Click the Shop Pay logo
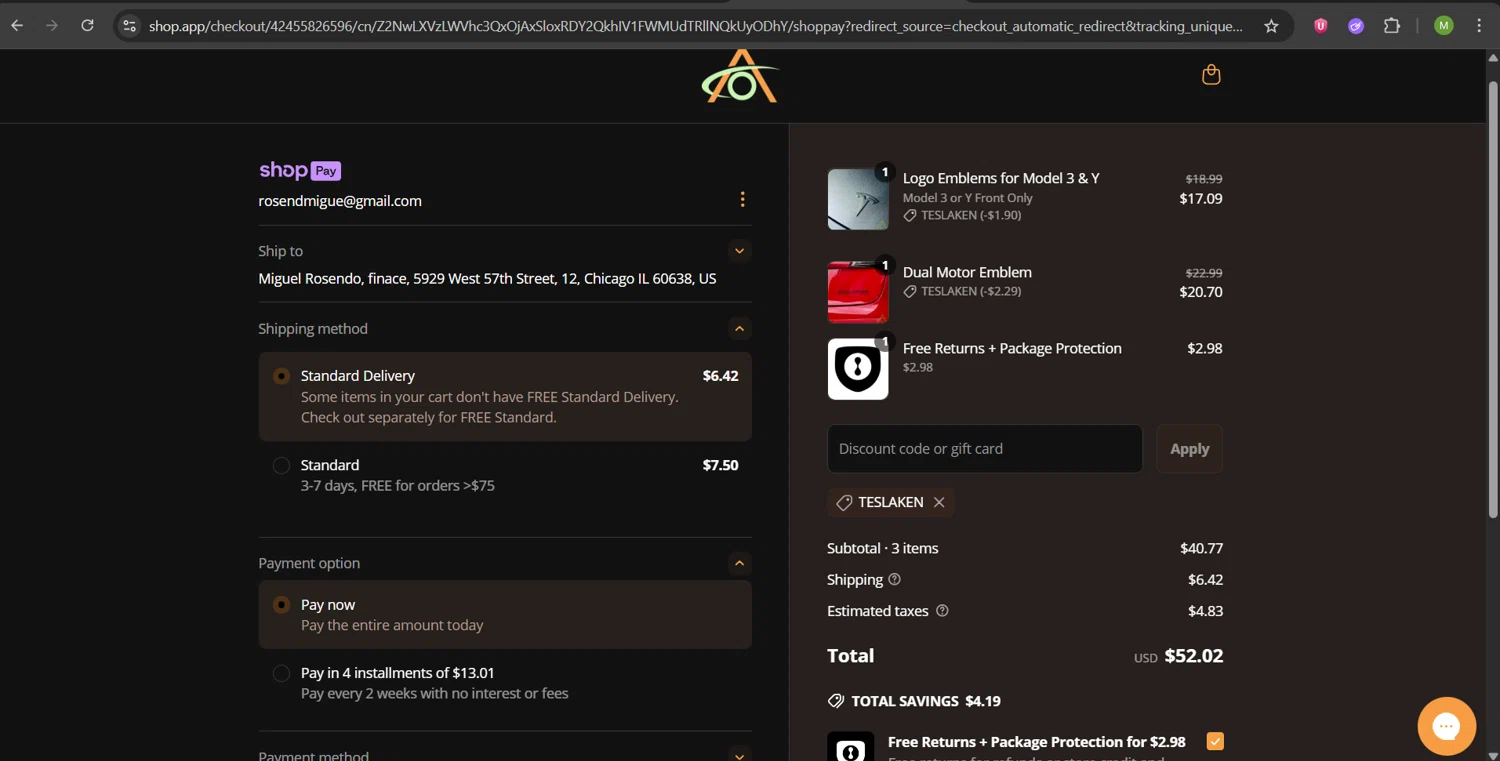This screenshot has width=1500, height=761. pyautogui.click(x=300, y=170)
